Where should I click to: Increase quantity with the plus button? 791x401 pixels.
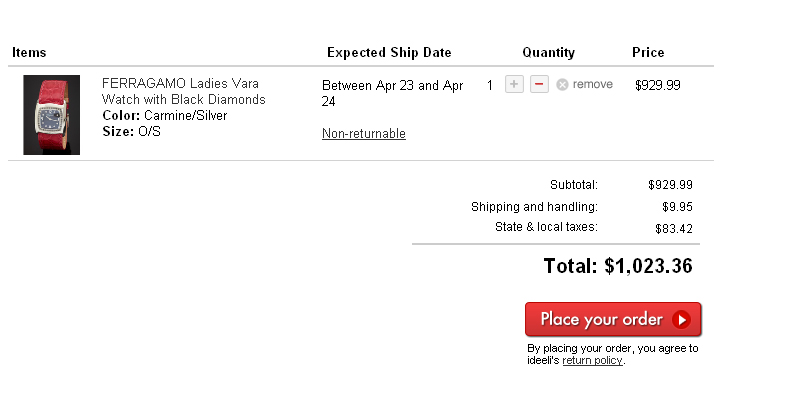[514, 84]
